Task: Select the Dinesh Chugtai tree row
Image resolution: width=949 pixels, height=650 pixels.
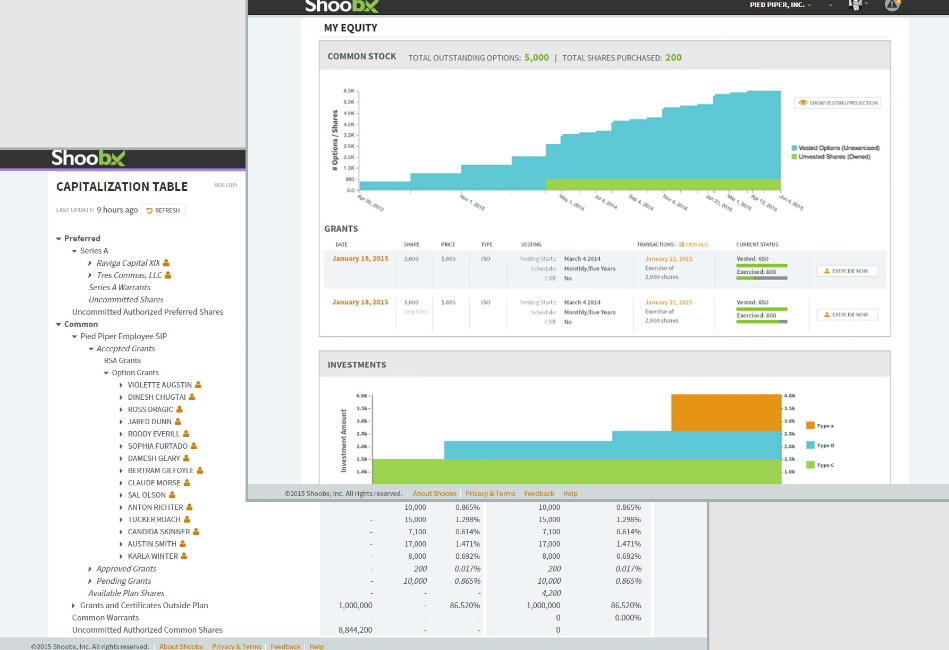Action: coord(155,397)
